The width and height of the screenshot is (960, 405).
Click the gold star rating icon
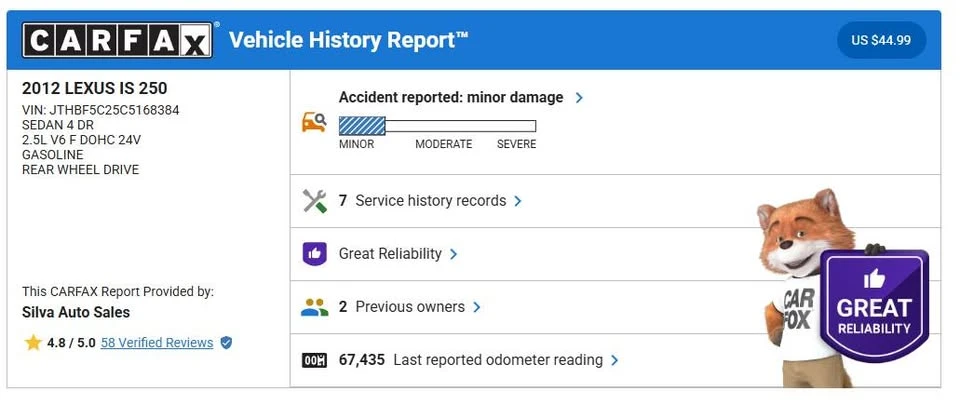[x=33, y=343]
